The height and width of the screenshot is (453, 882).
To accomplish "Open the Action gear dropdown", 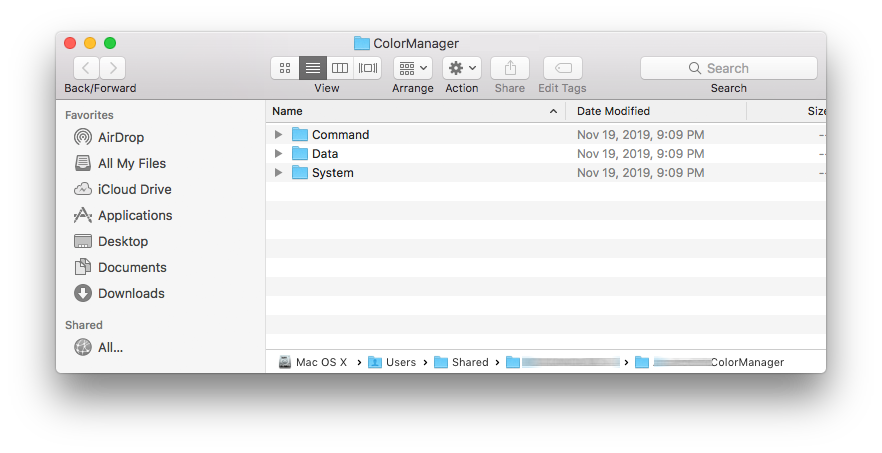I will pyautogui.click(x=462, y=68).
